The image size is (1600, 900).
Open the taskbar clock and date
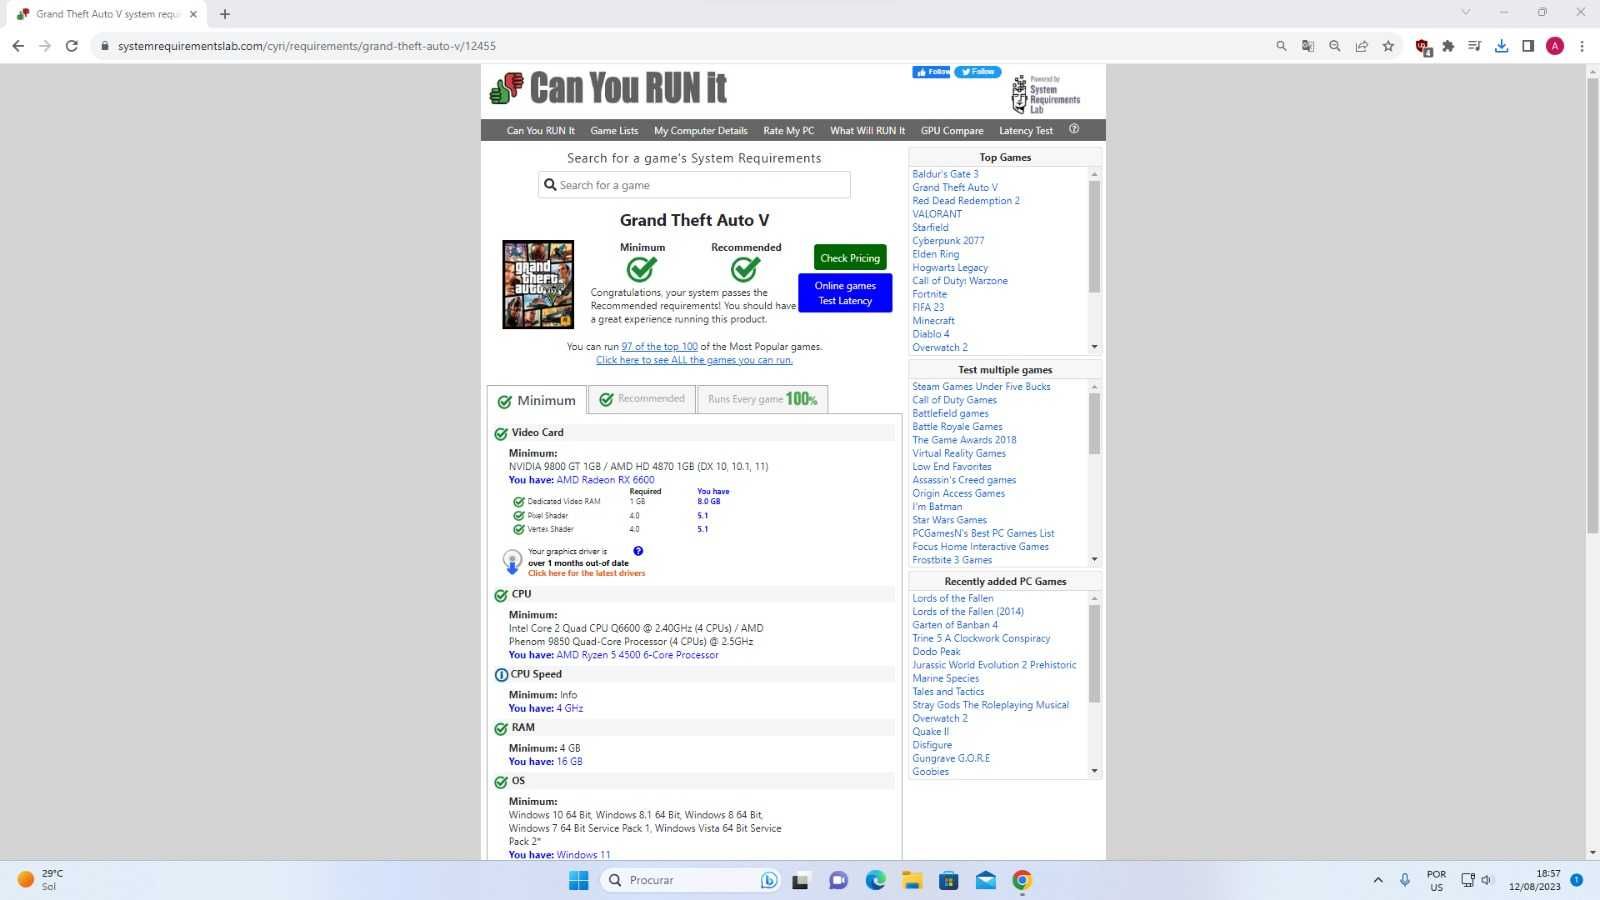(x=1535, y=880)
